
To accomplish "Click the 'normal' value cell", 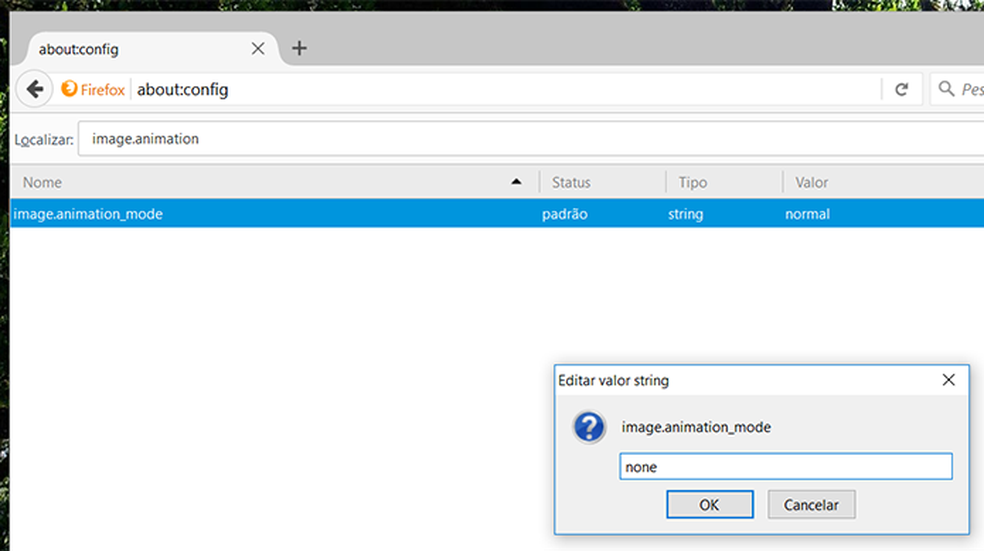I will point(807,214).
